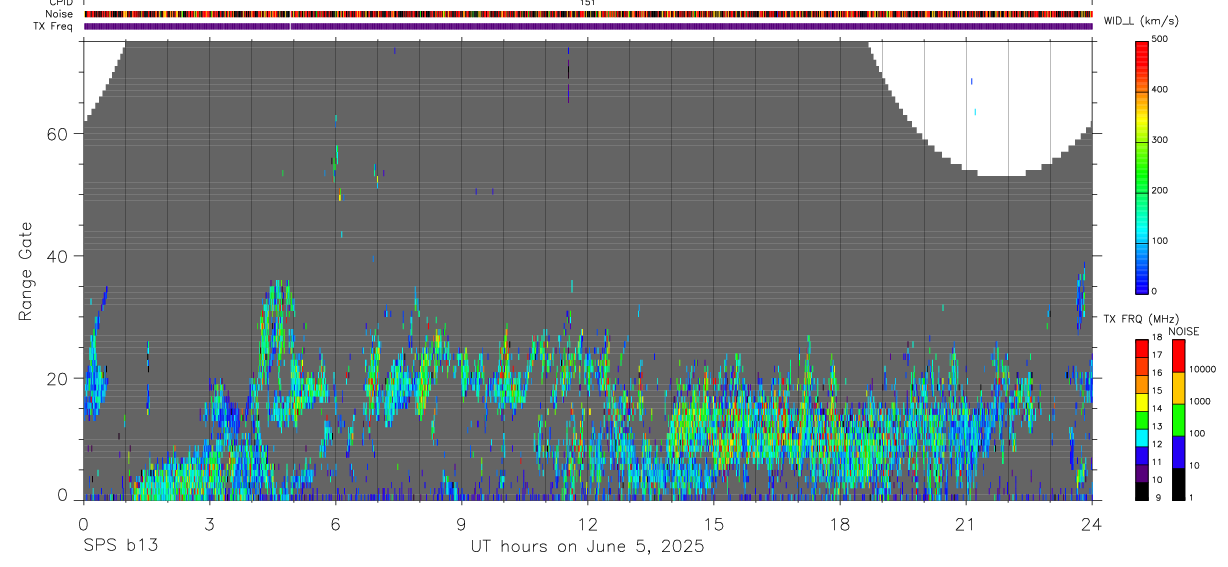This screenshot has height=567, width=1228.
Task: Click the TX Freq row label at top
Action: [53, 26]
